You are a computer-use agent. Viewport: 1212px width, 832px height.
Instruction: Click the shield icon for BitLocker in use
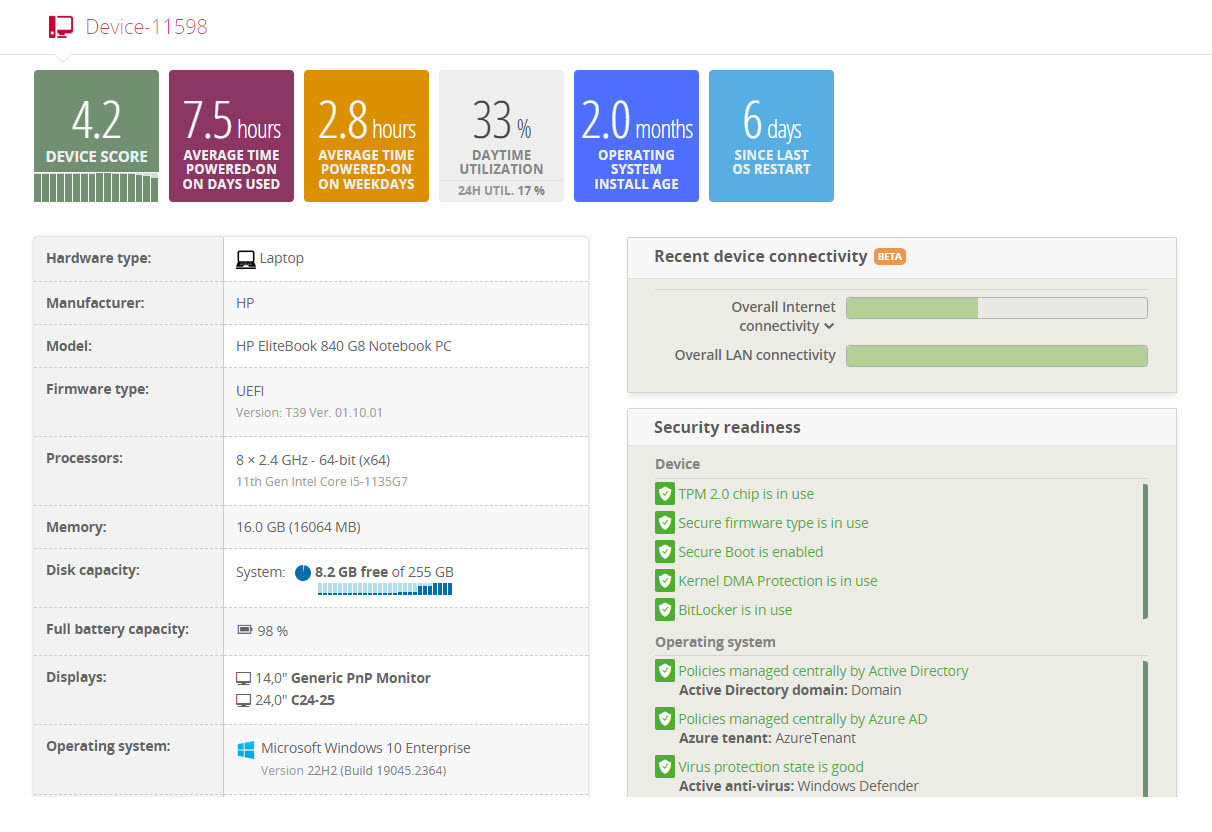(664, 610)
